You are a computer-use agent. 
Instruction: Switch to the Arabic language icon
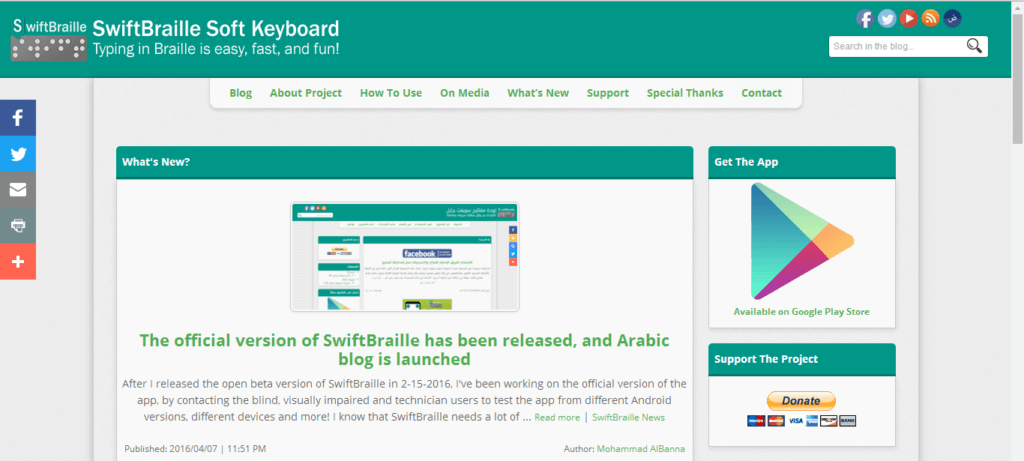[x=952, y=18]
